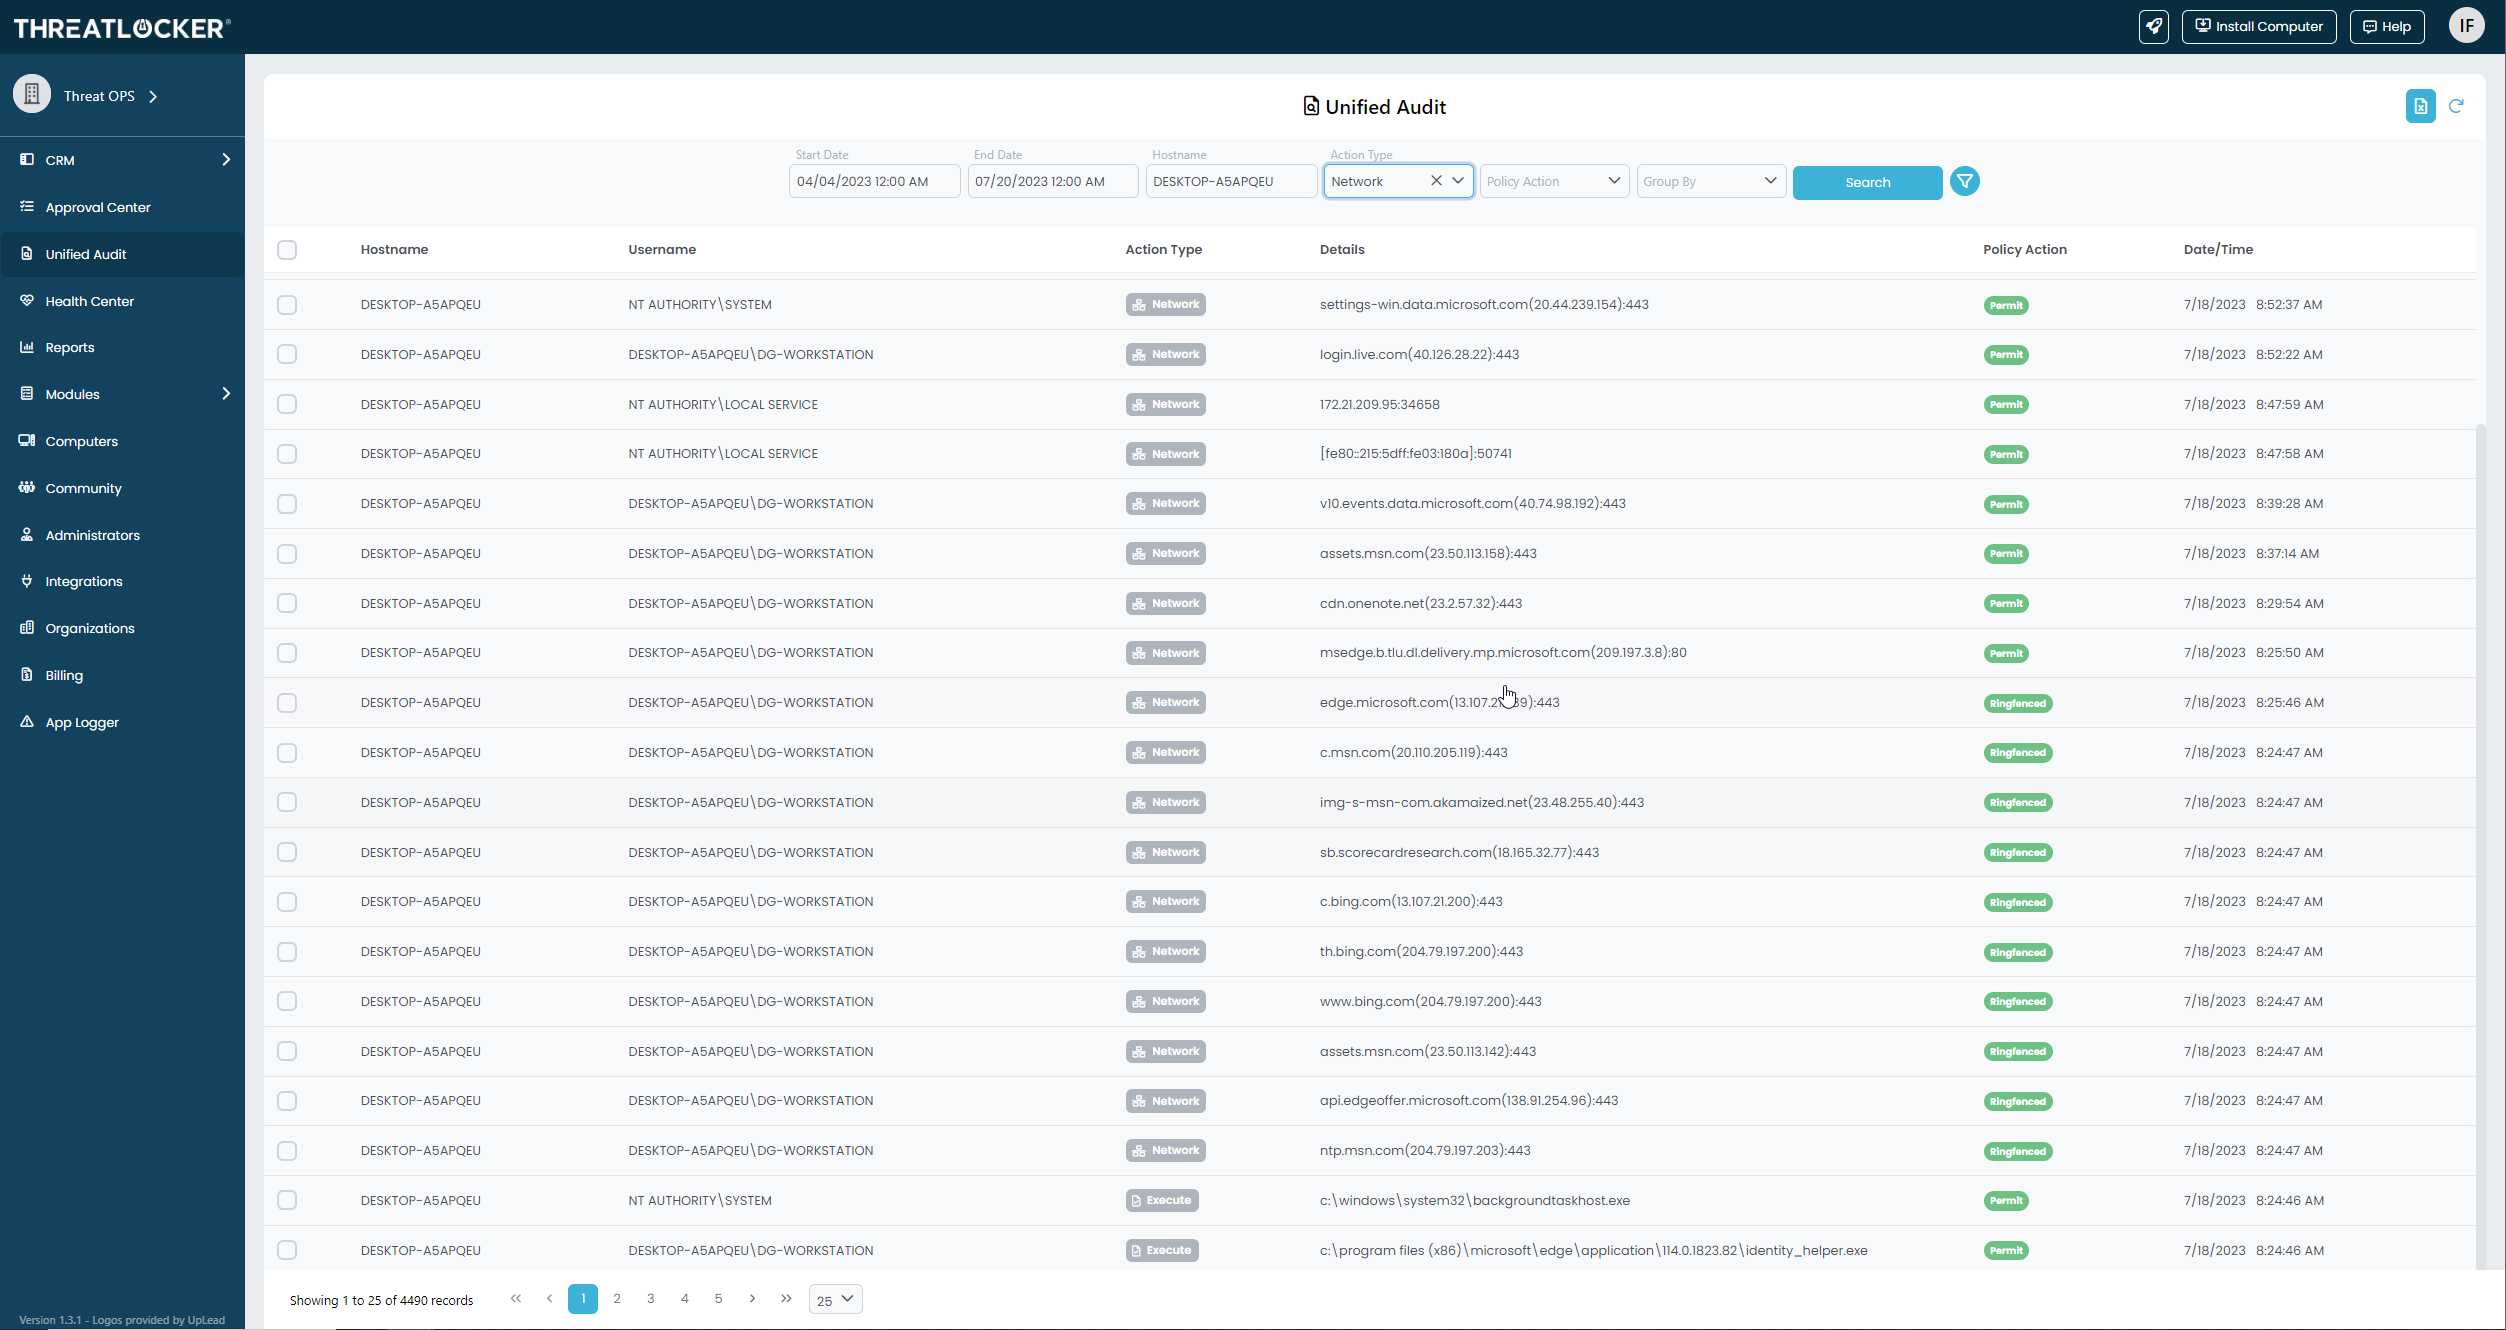Click the refresh audit icon
The image size is (2506, 1330).
(2456, 106)
